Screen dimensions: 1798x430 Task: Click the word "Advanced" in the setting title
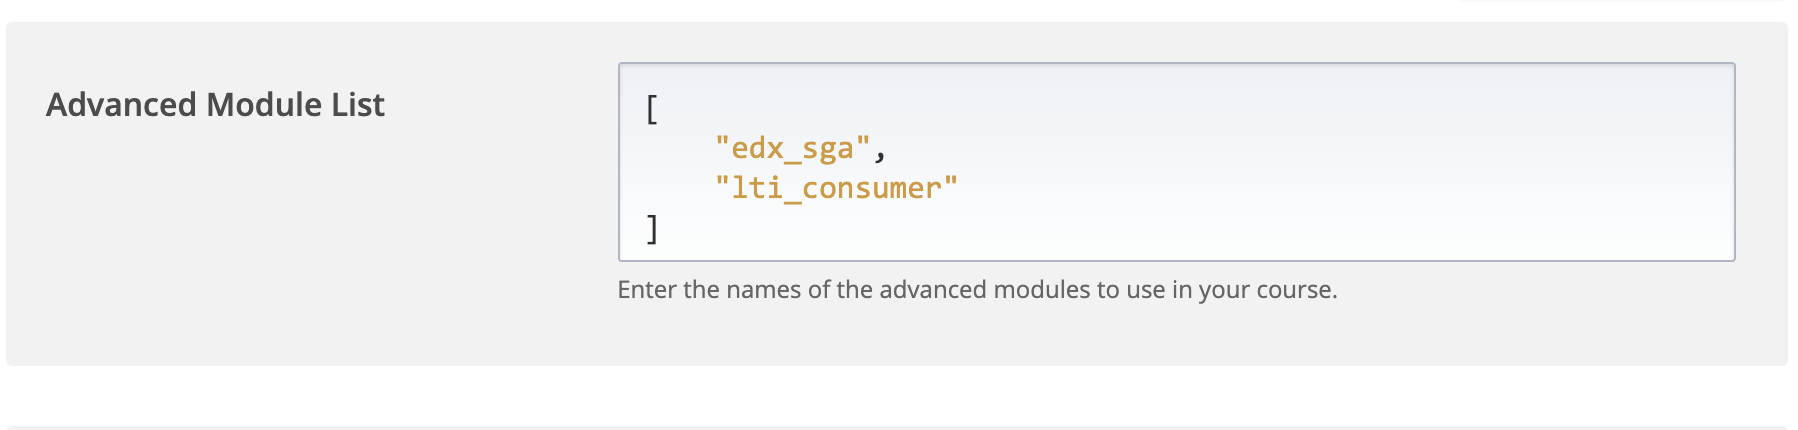click(x=121, y=105)
